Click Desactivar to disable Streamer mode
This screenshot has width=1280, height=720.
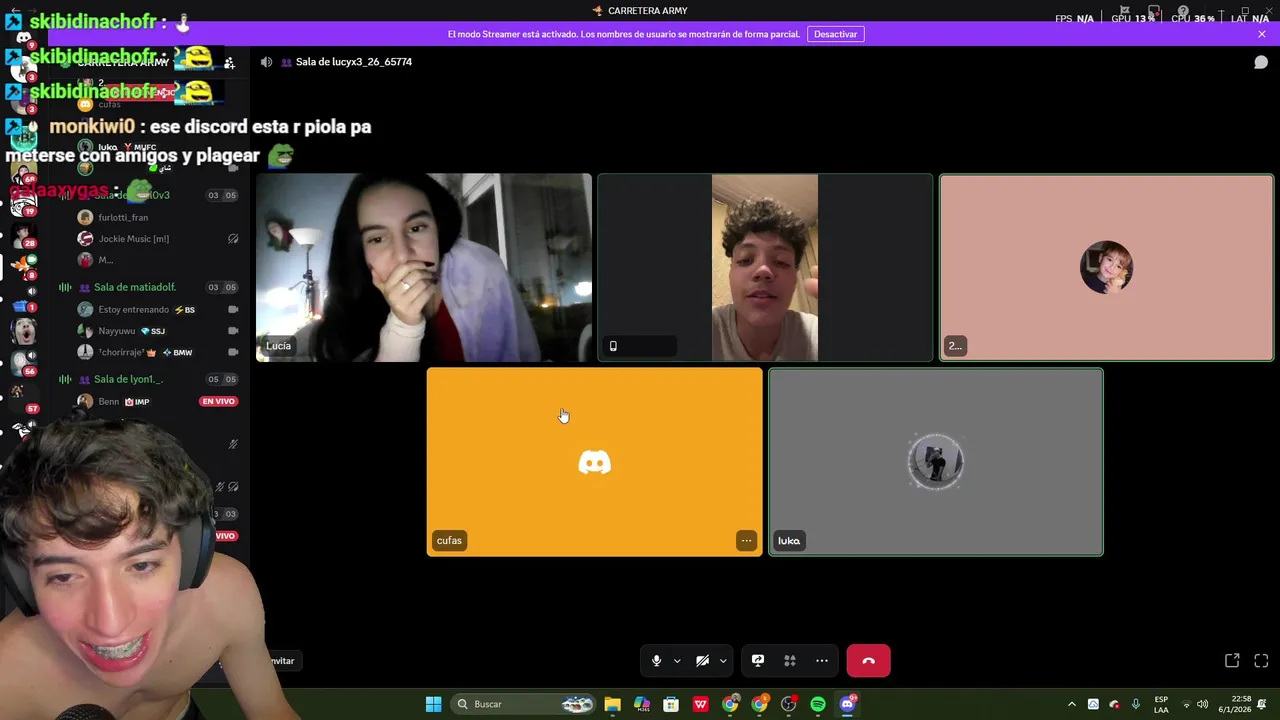(835, 34)
